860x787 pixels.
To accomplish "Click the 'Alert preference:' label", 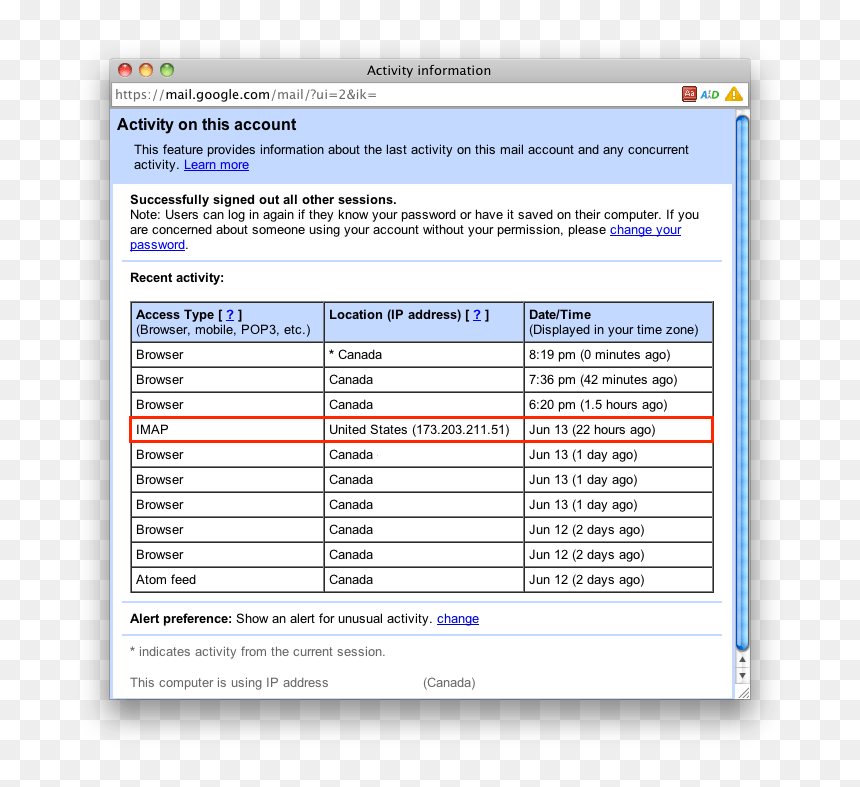I will click(181, 619).
